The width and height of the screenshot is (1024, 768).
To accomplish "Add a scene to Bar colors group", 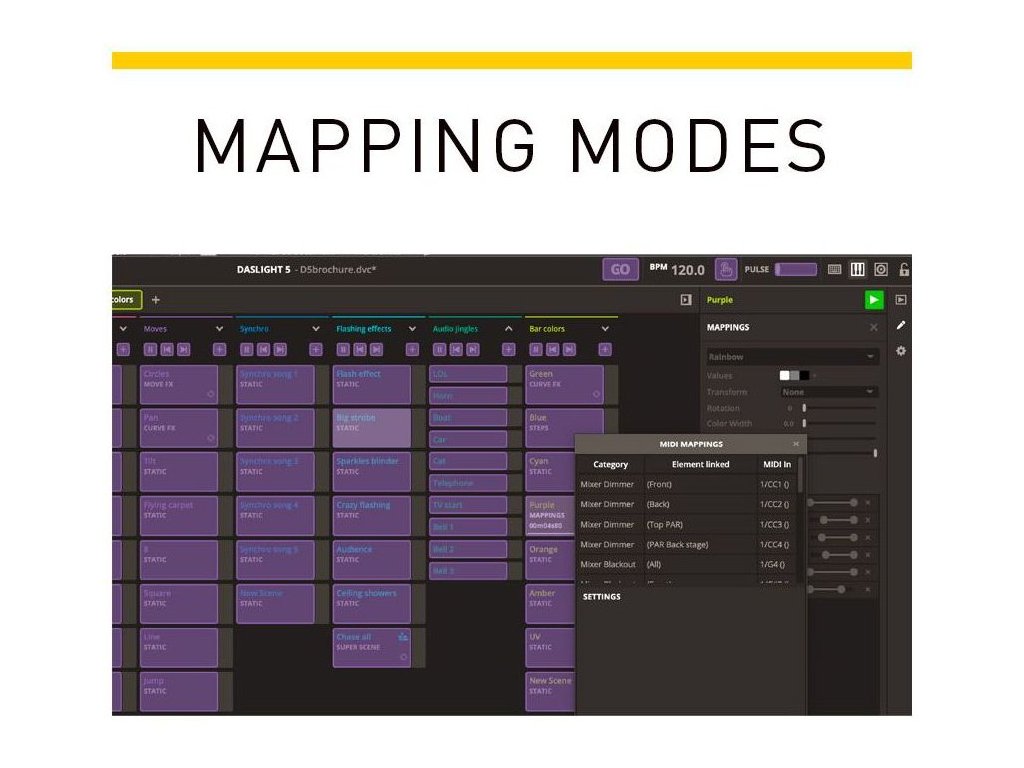I will (x=605, y=349).
